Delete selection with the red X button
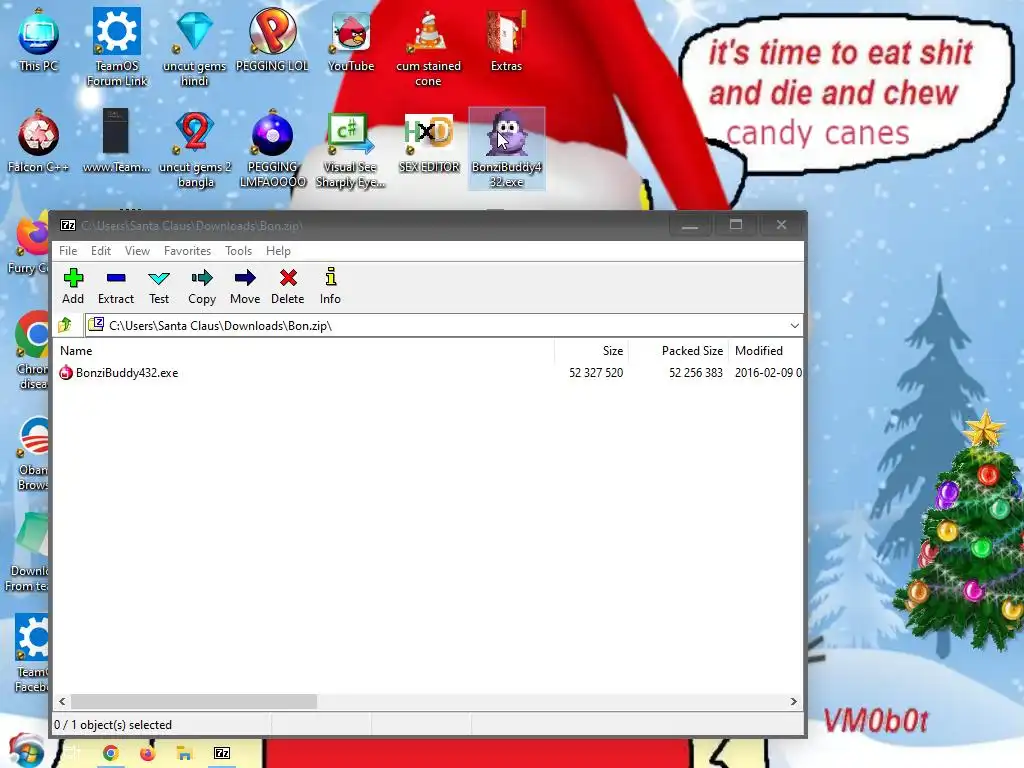This screenshot has width=1024, height=768. point(287,286)
